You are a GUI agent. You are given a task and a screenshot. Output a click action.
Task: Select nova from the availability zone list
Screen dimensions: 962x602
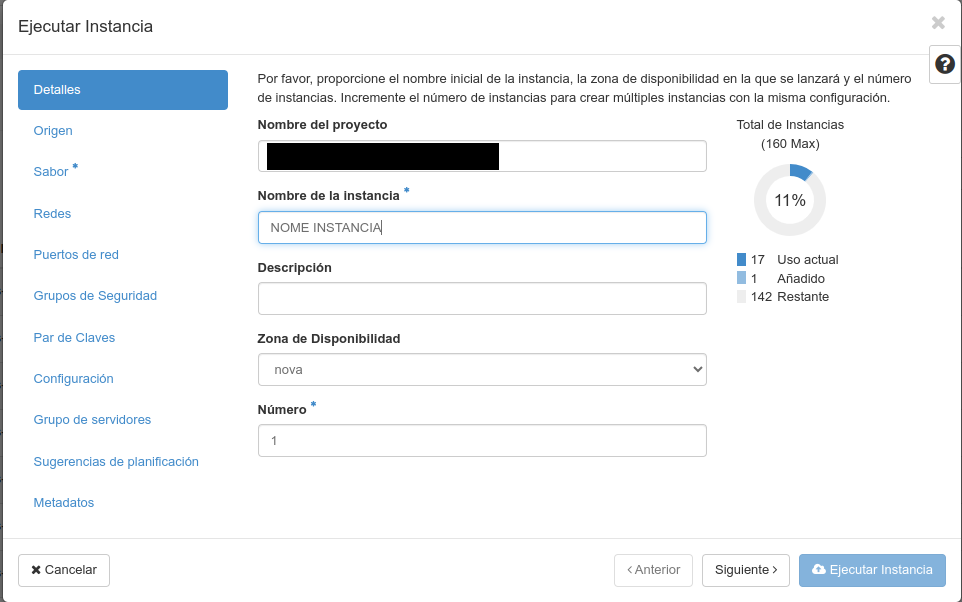(x=482, y=369)
